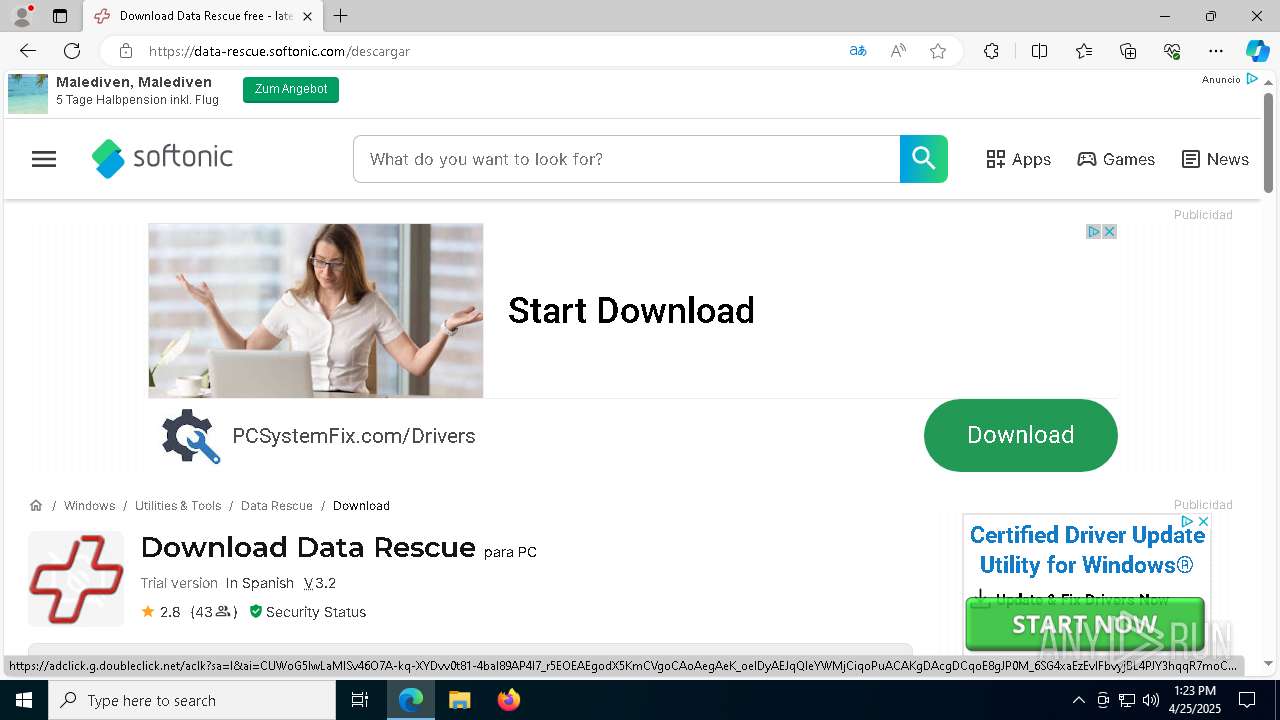1280x720 pixels.
Task: Click the Zum Angebot ad button
Action: point(291,90)
